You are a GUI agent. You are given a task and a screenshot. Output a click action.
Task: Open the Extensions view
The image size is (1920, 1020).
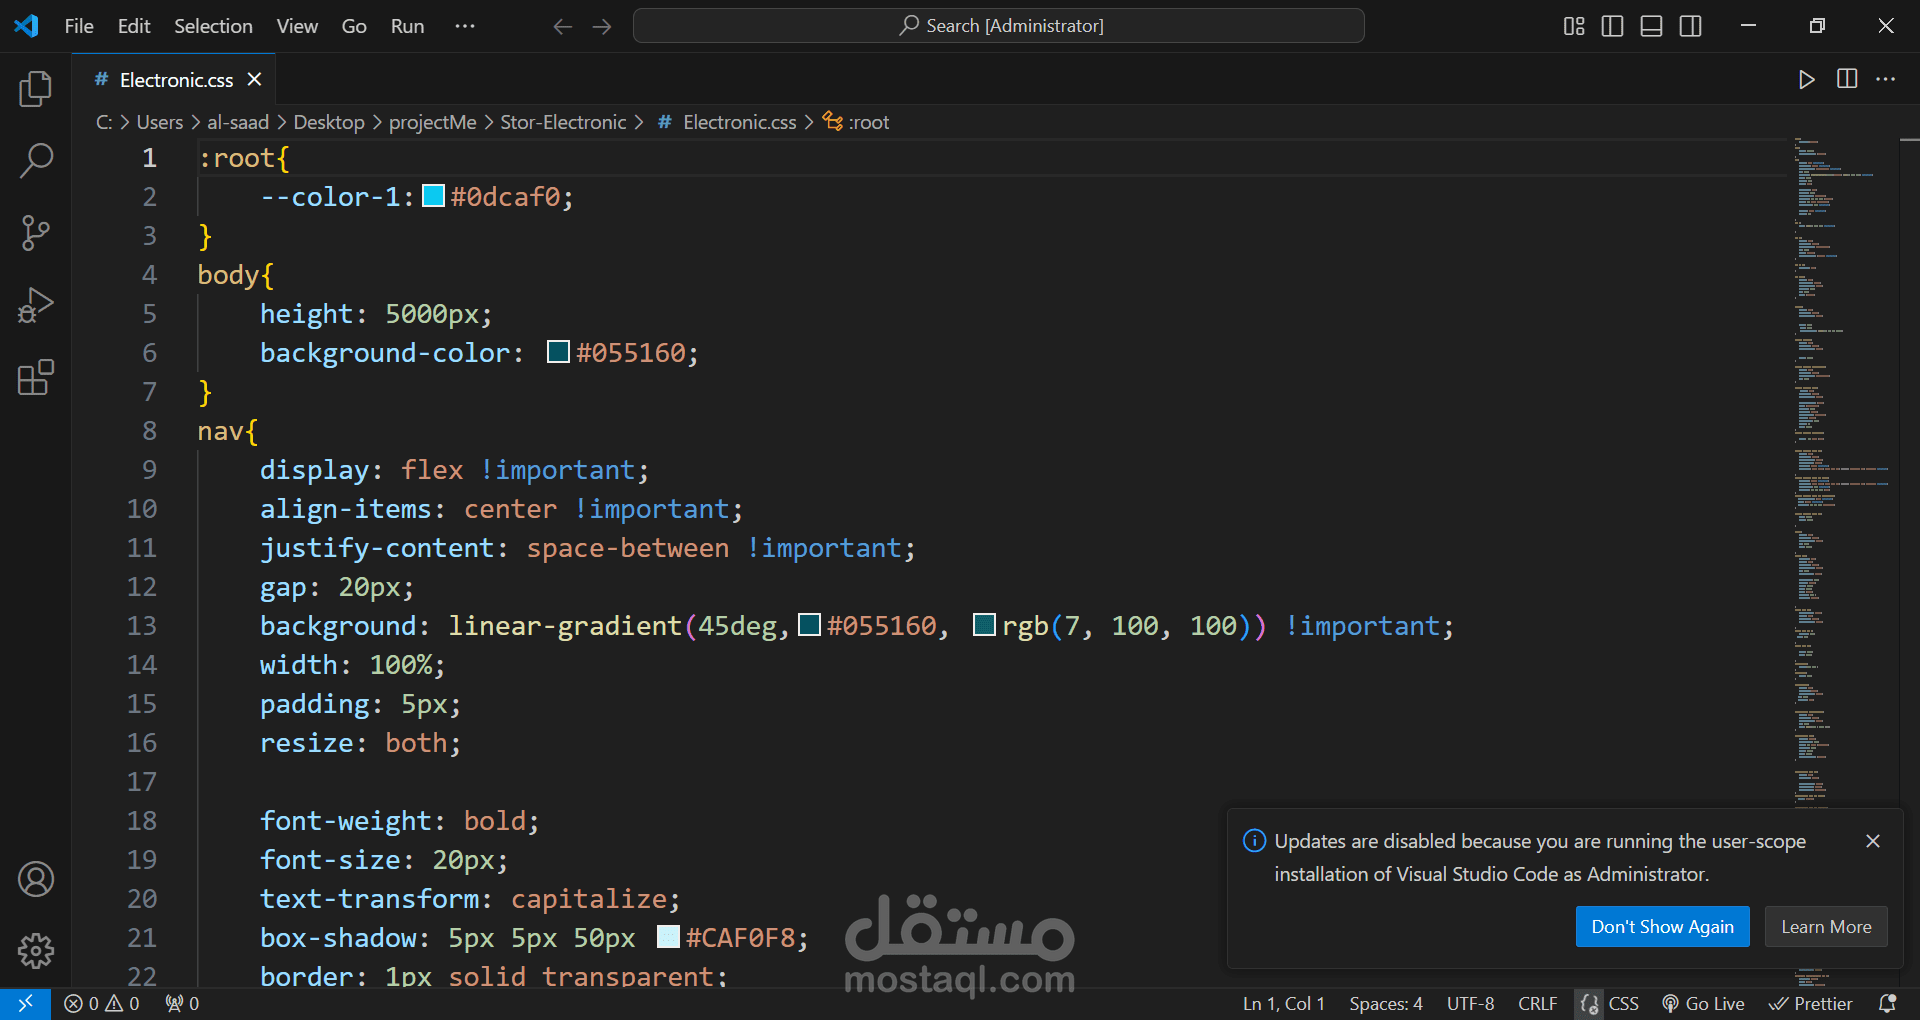(36, 377)
